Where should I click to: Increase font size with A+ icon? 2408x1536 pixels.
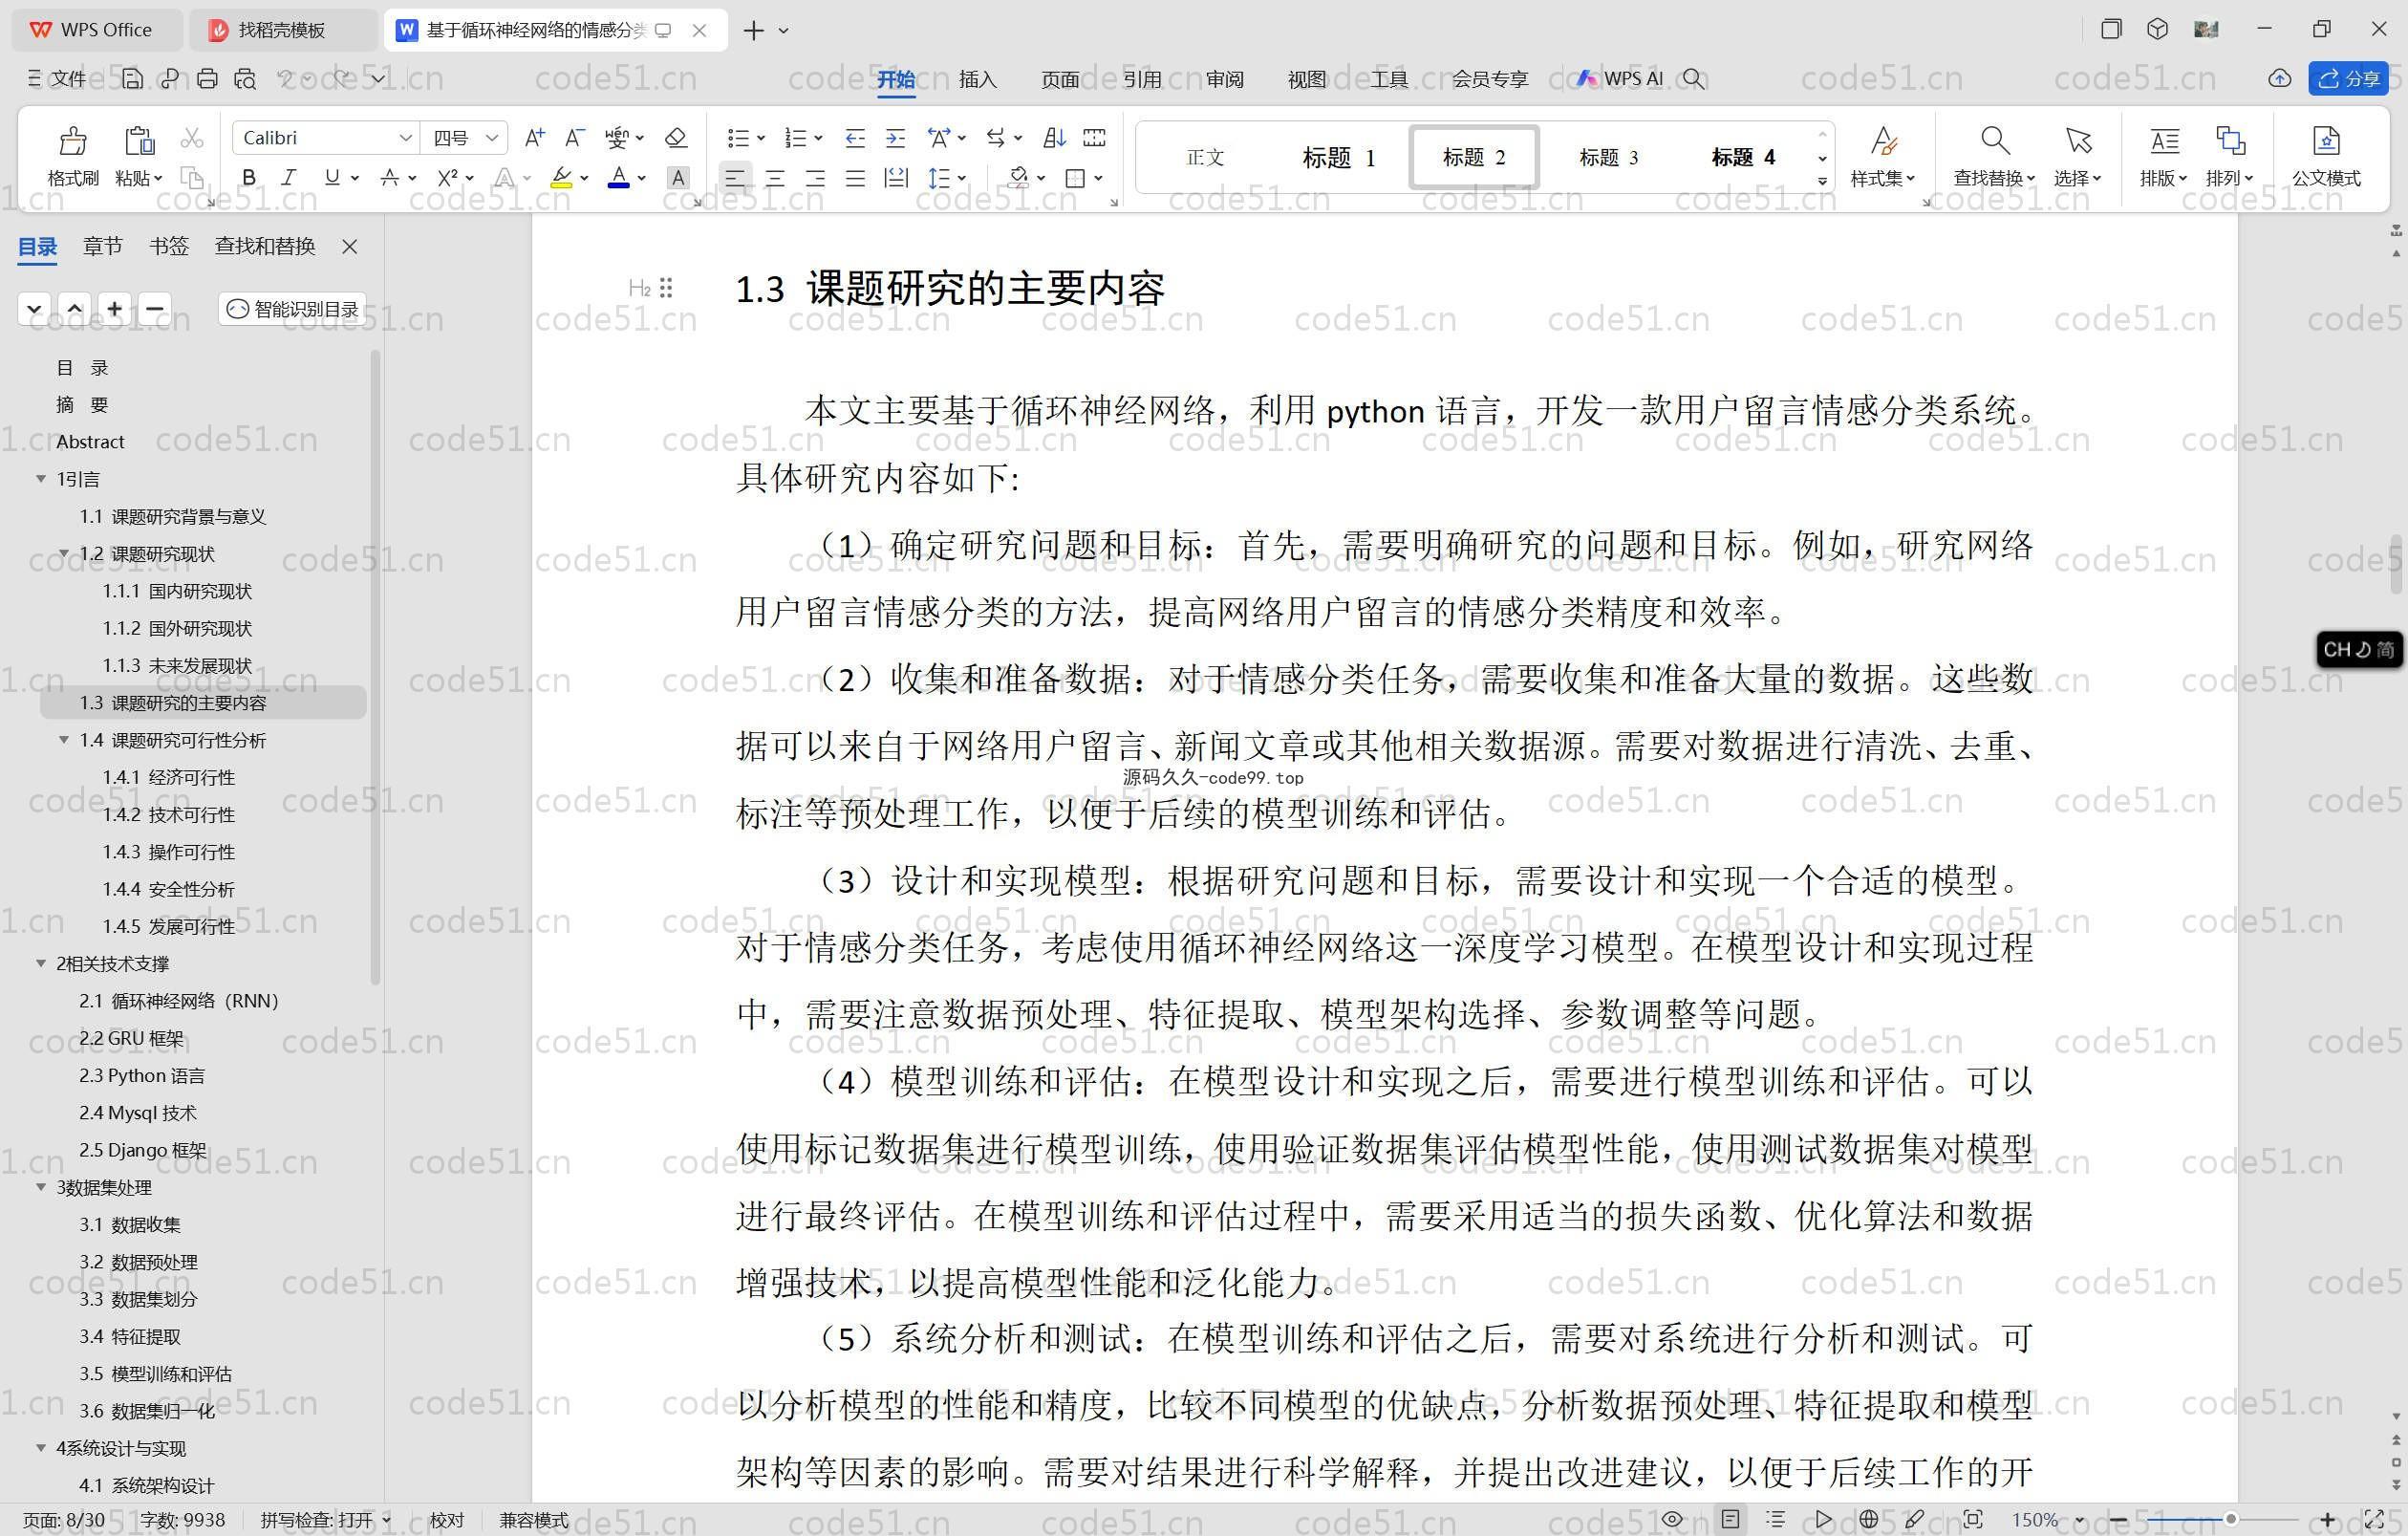tap(535, 138)
